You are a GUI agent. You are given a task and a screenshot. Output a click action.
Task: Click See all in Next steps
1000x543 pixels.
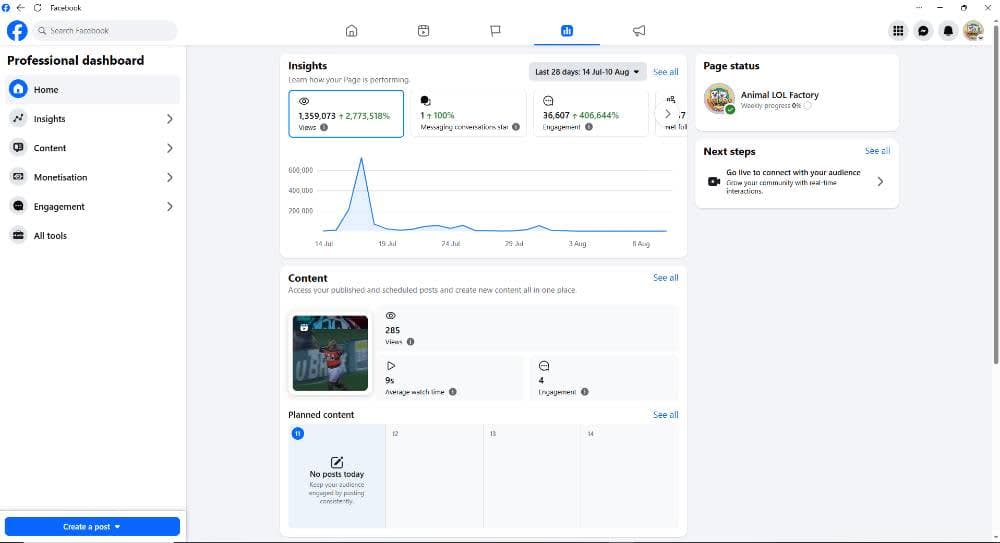(x=877, y=151)
